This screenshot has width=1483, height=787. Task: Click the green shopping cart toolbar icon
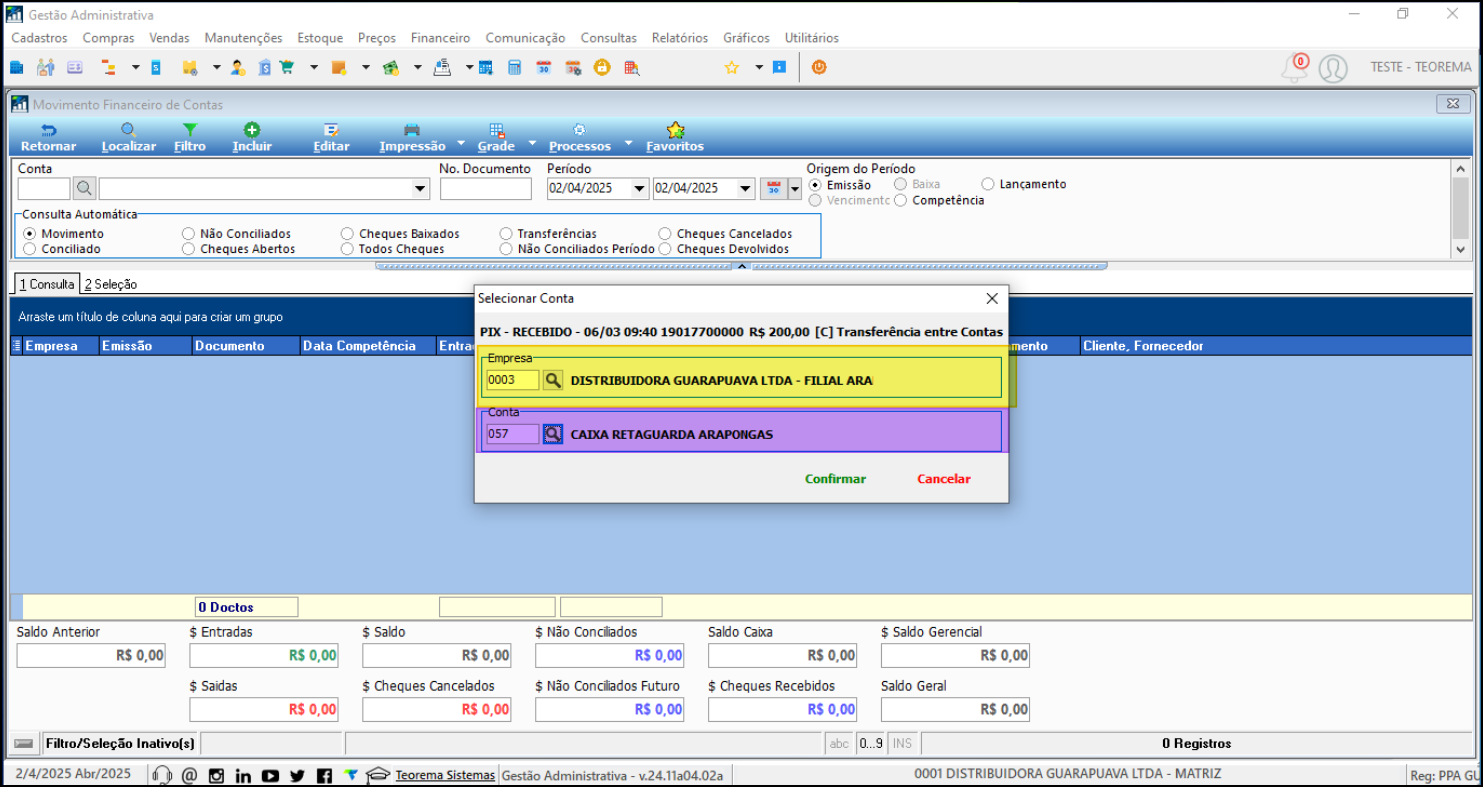click(287, 67)
